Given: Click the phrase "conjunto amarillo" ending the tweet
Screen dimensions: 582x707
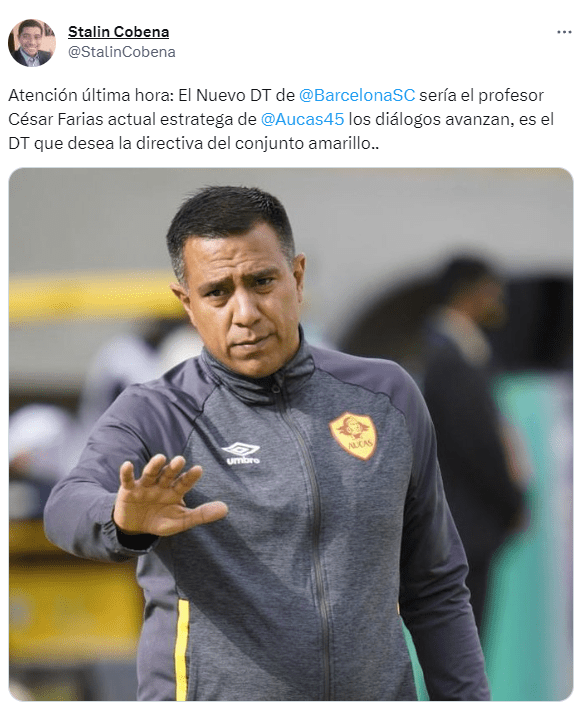Looking at the screenshot, I should click(302, 143).
